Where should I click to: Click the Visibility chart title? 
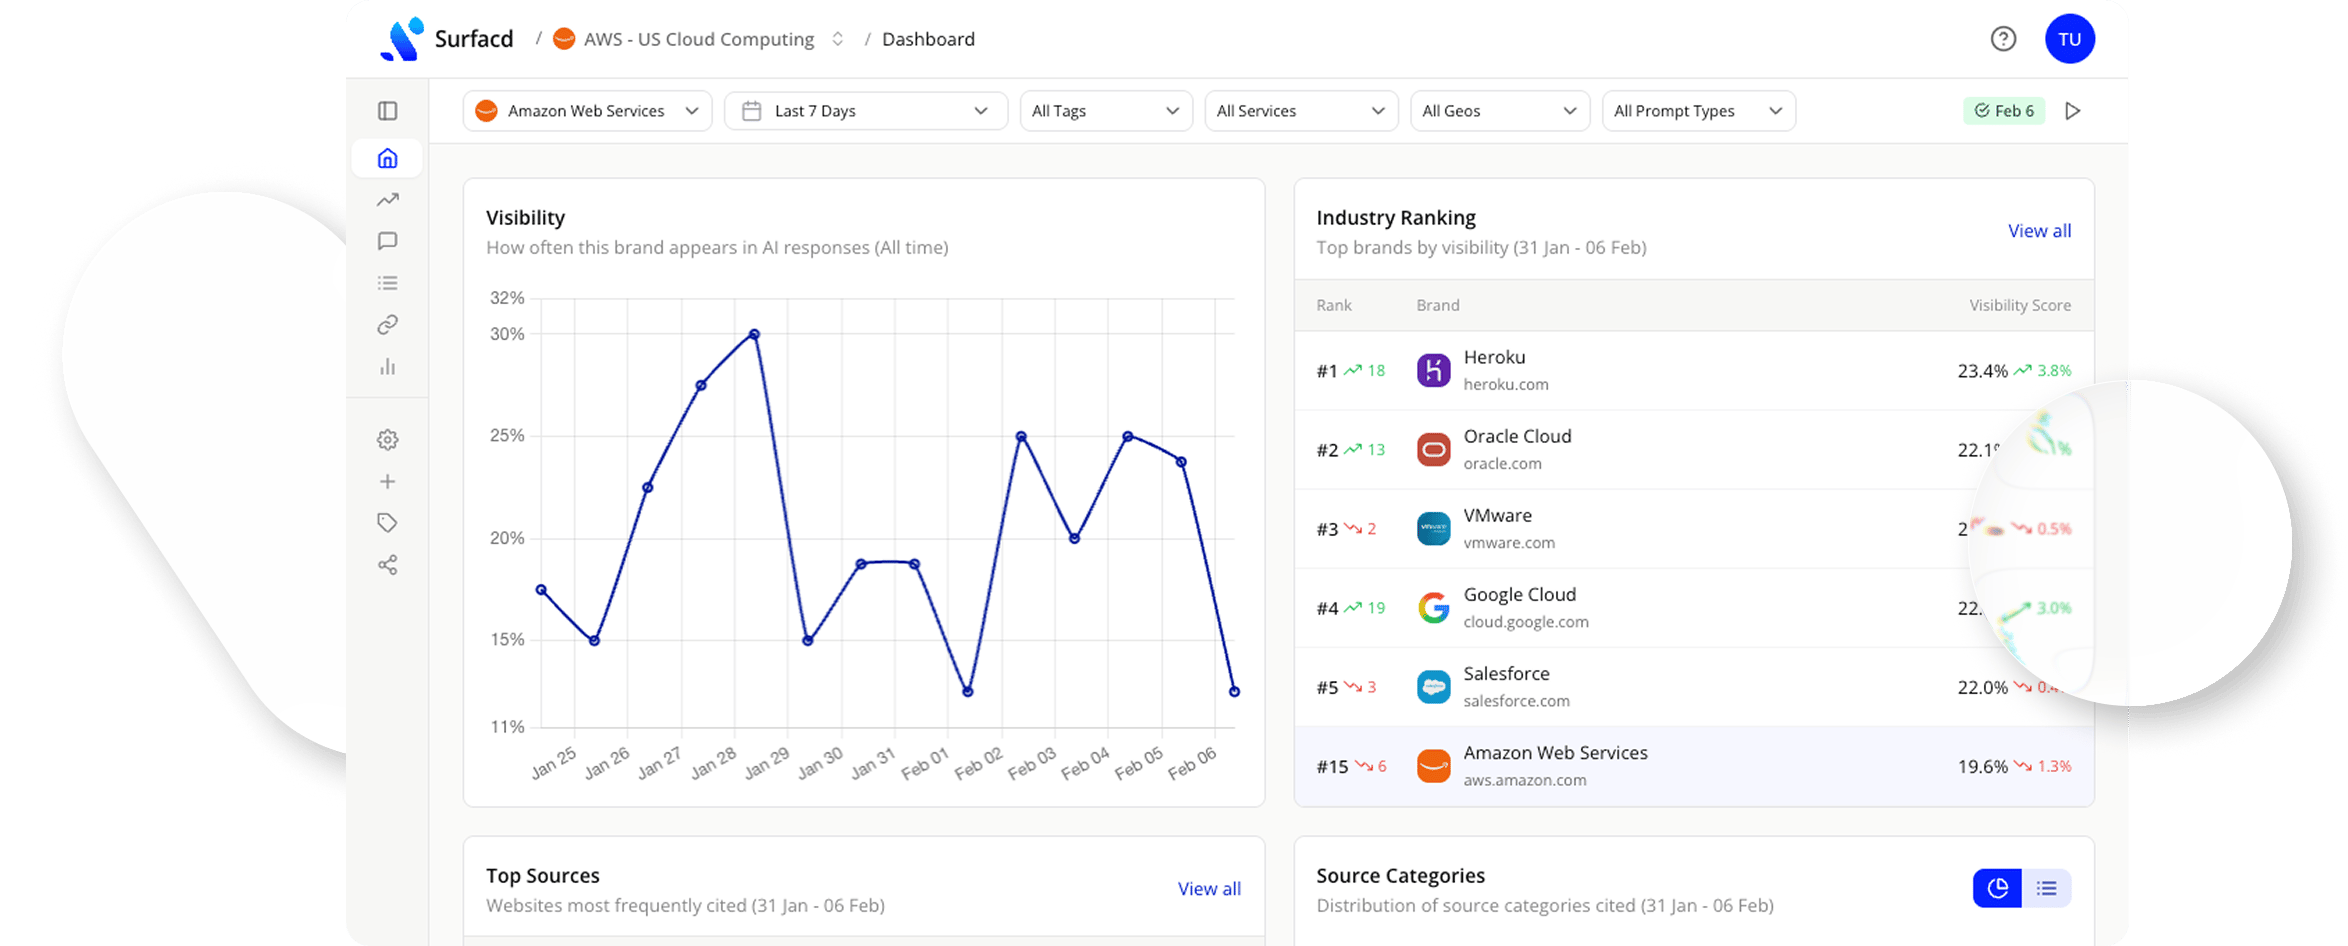click(525, 217)
